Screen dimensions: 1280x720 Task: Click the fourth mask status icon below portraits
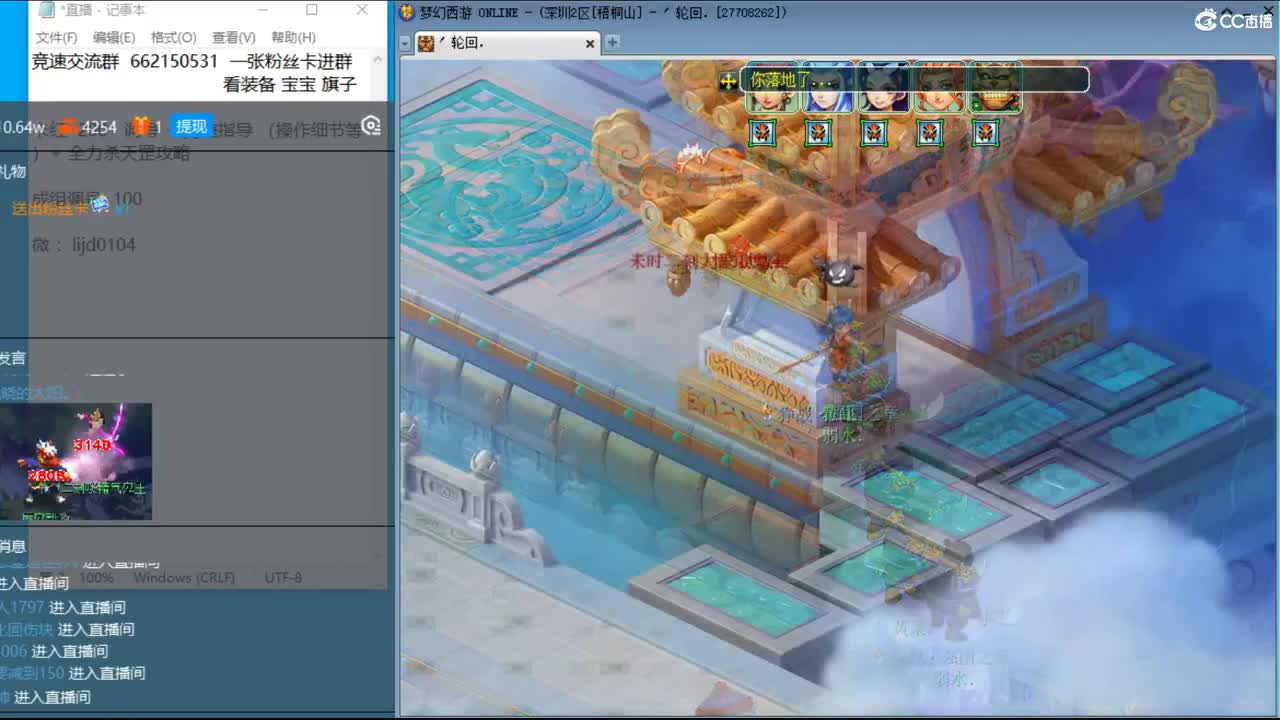coord(930,132)
